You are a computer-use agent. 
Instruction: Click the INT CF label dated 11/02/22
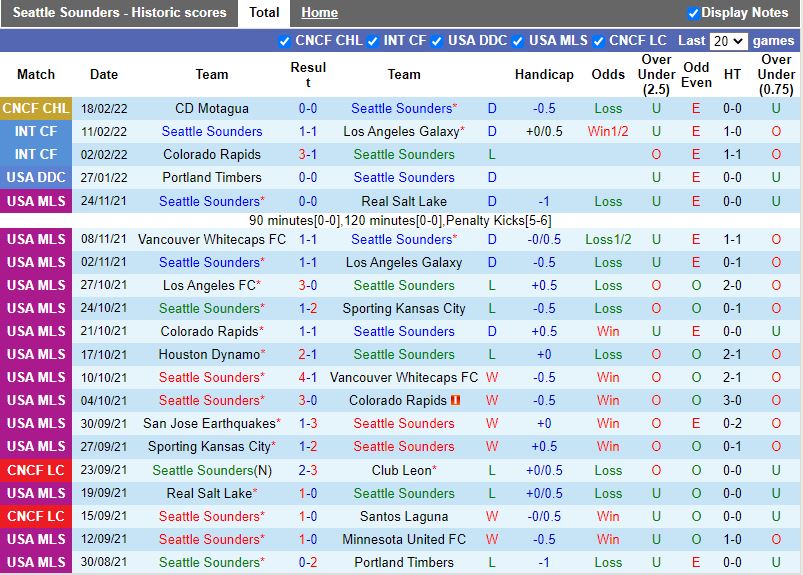pos(36,132)
